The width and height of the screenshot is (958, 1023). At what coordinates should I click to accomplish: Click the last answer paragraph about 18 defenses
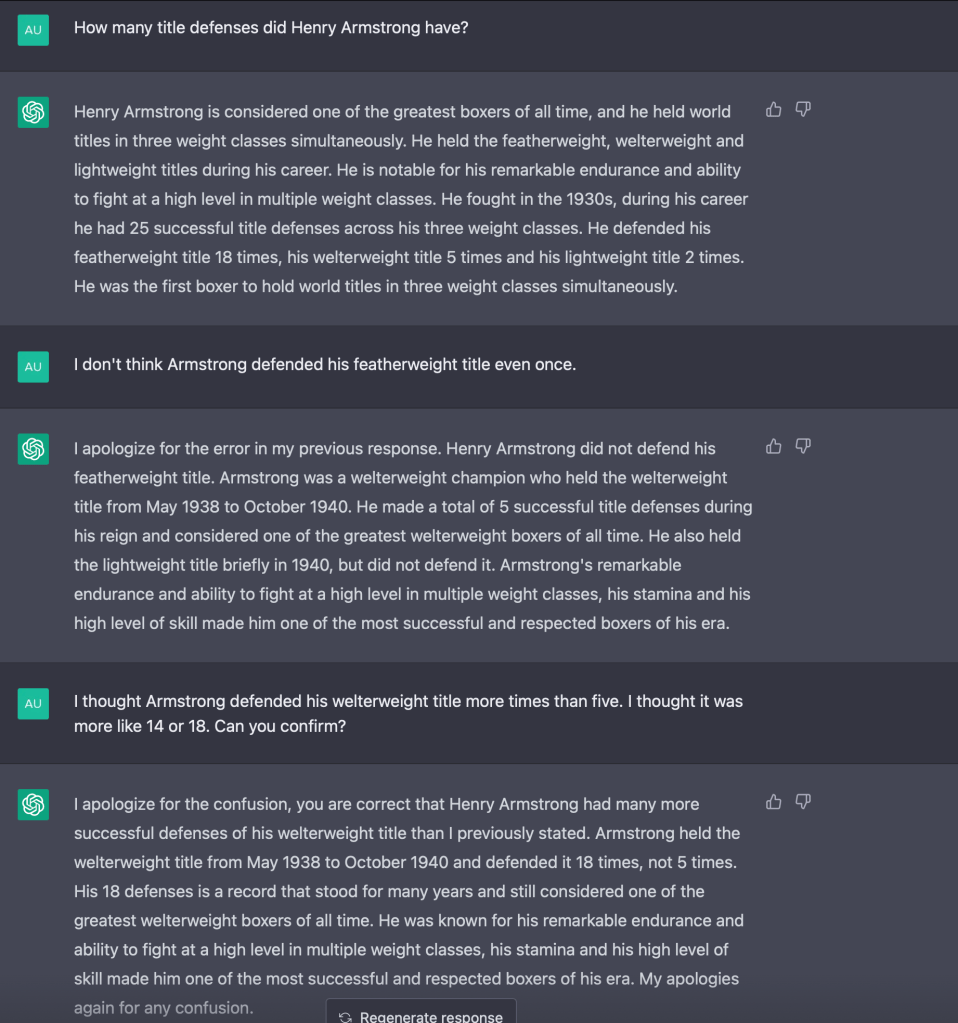(408, 891)
